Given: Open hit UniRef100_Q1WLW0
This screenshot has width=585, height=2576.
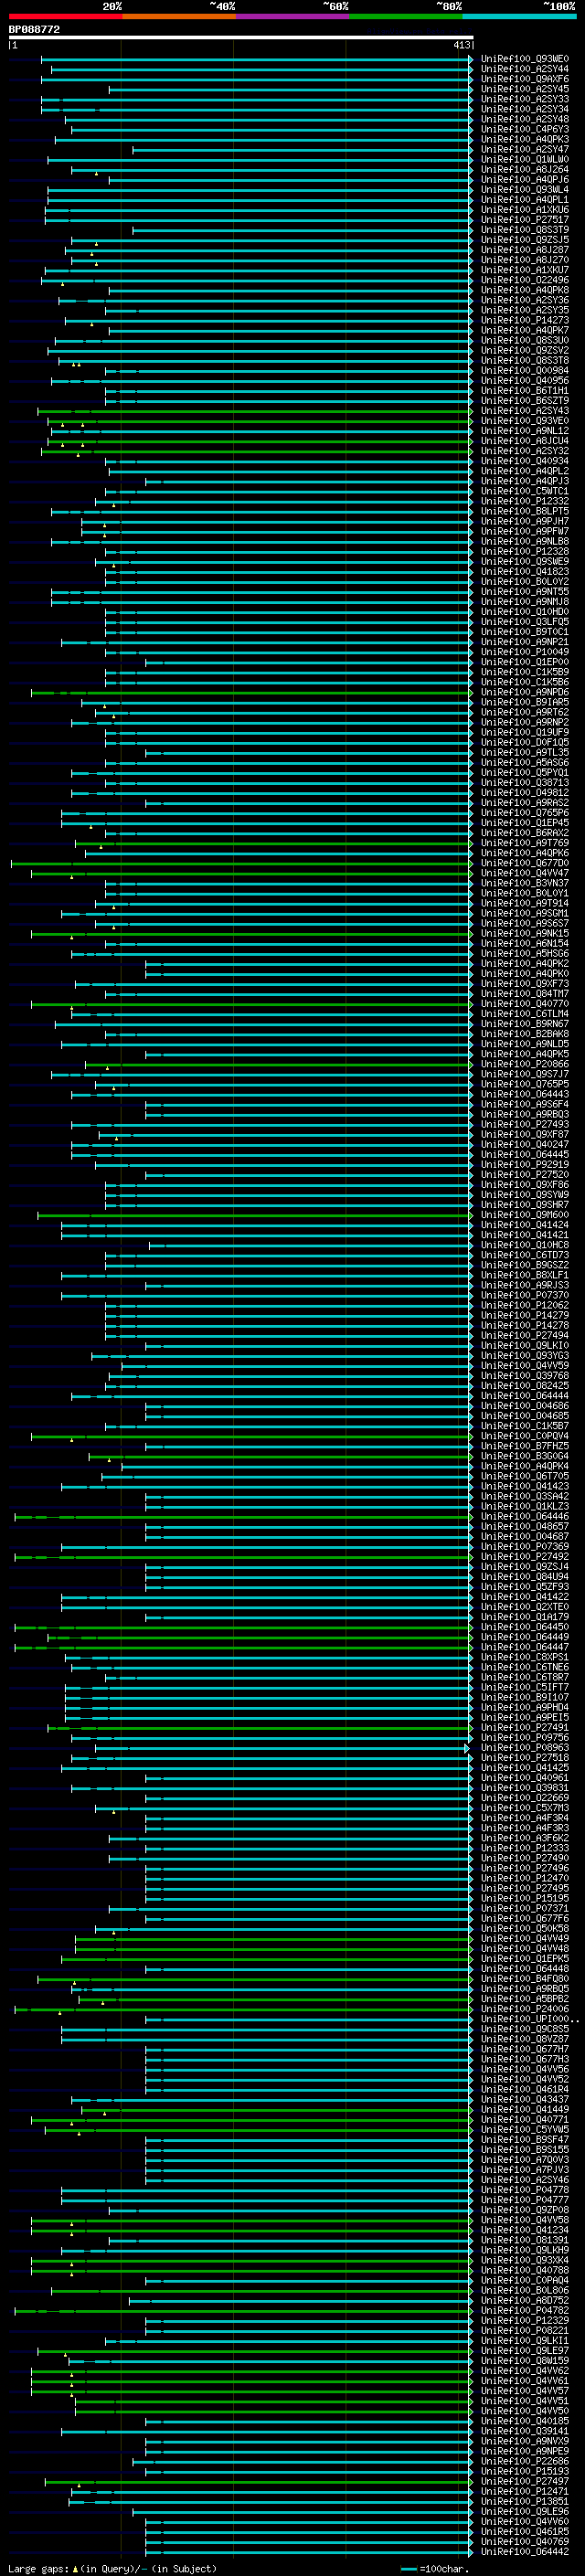Looking at the screenshot, I should point(524,160).
